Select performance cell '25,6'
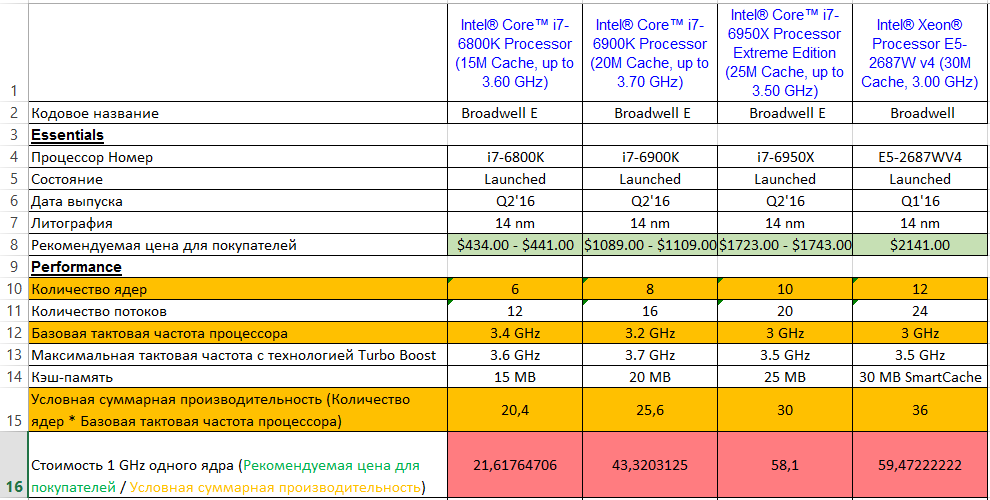The height and width of the screenshot is (500, 990). coord(650,410)
